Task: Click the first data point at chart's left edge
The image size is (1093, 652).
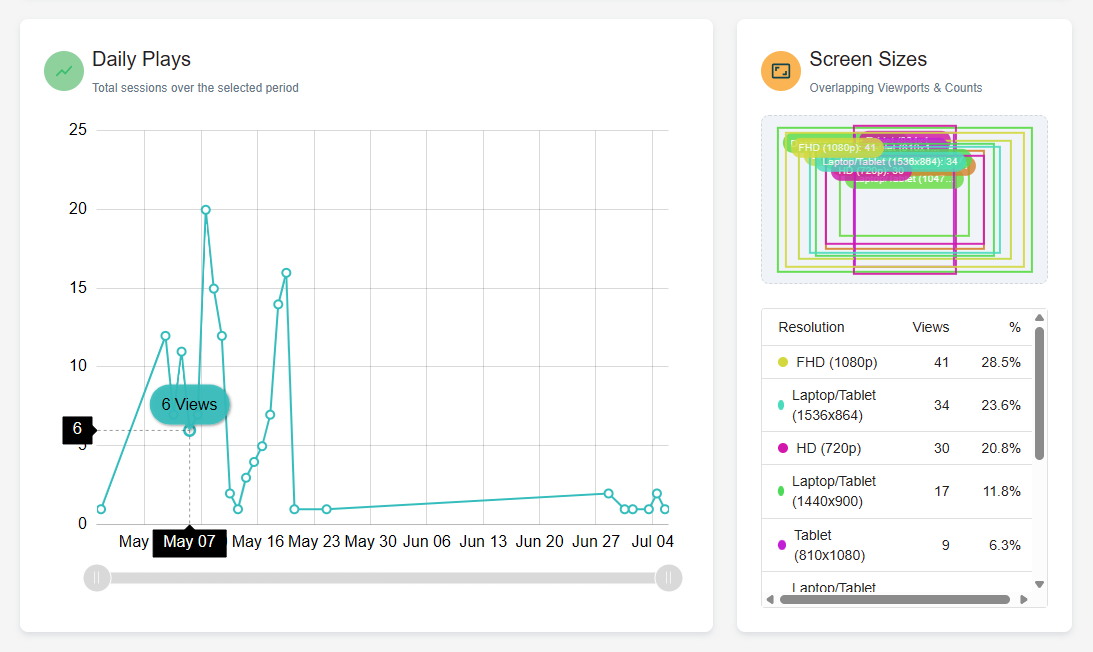Action: pyautogui.click(x=101, y=509)
